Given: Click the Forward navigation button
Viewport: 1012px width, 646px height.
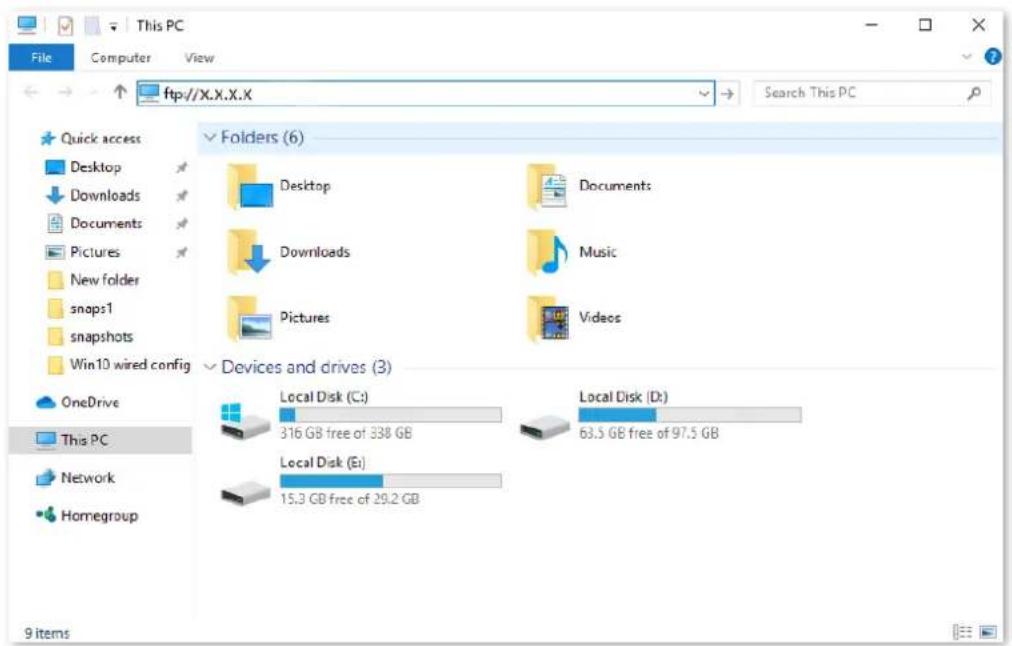Looking at the screenshot, I should tap(65, 92).
